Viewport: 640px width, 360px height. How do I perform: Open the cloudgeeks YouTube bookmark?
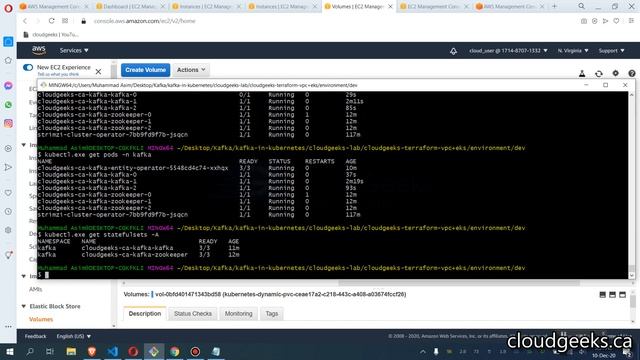tap(51, 35)
